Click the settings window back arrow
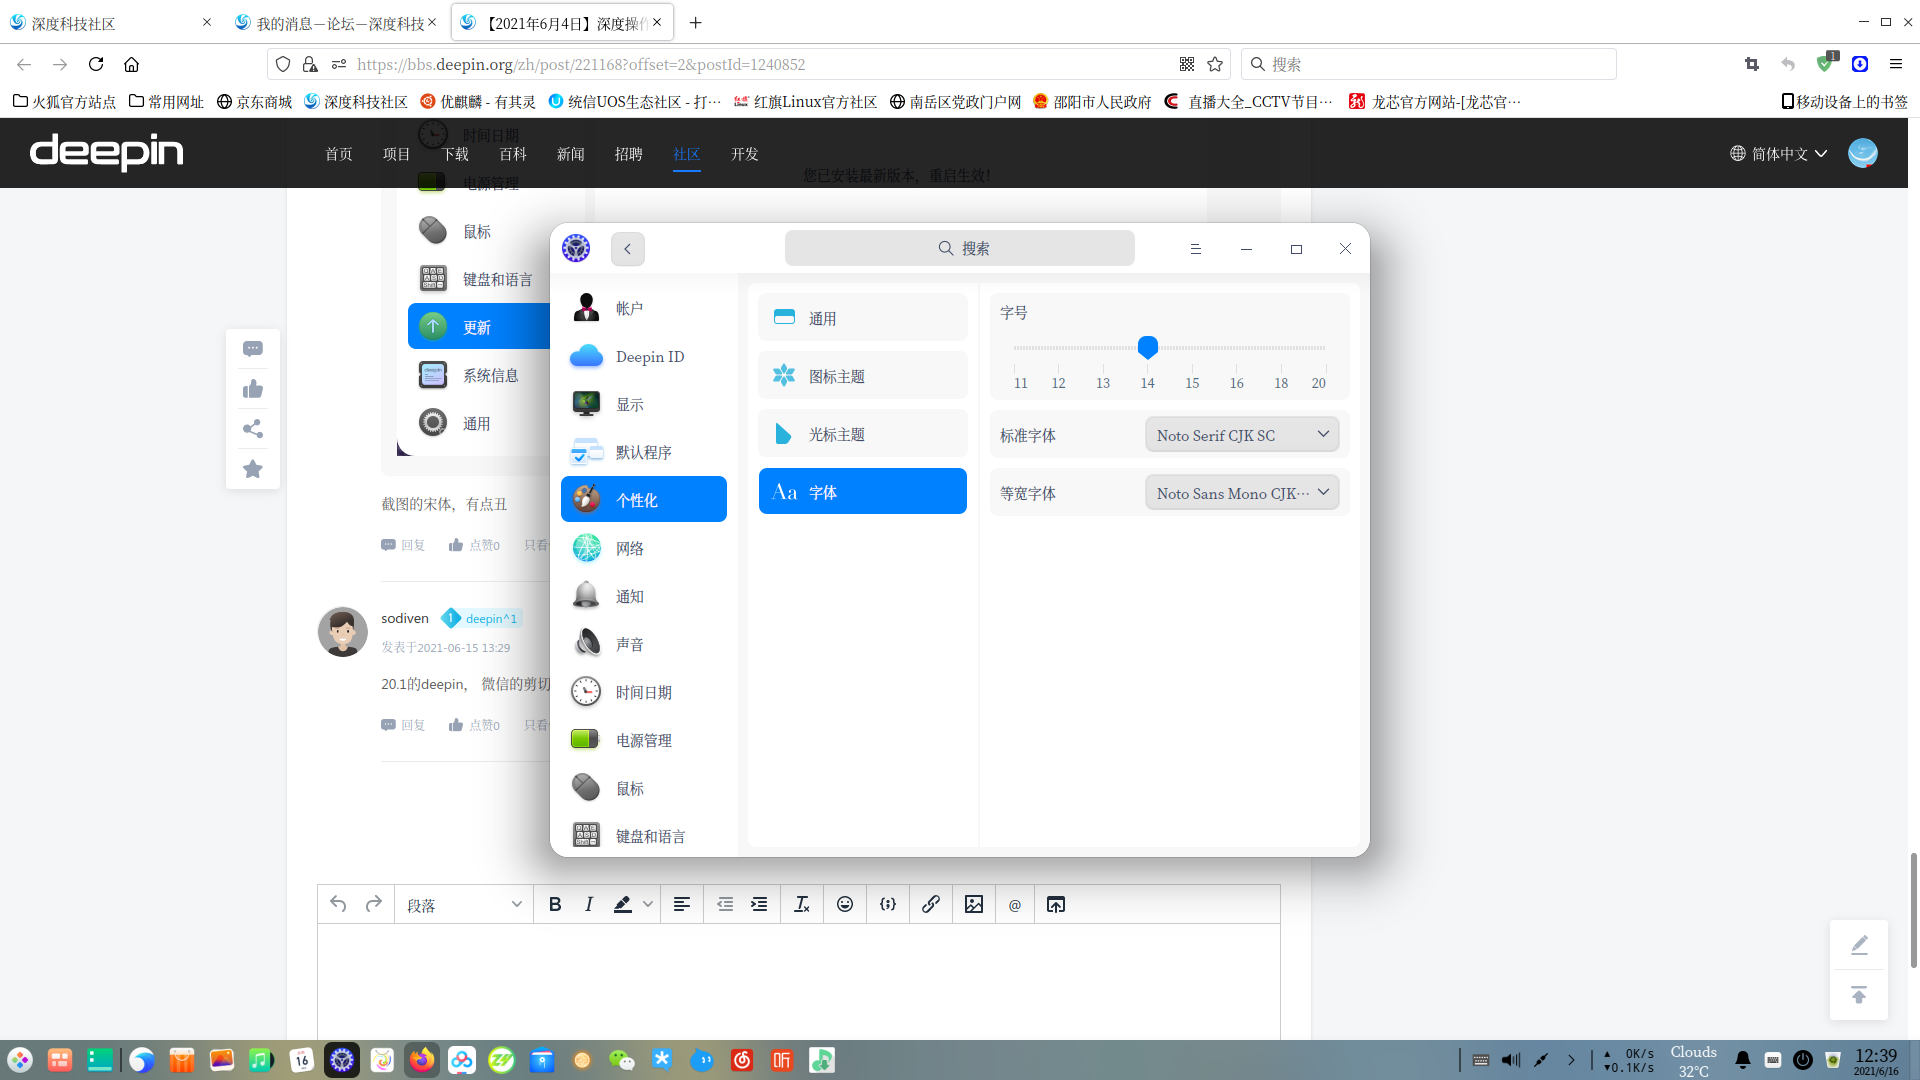Image resolution: width=1920 pixels, height=1080 pixels. (x=628, y=249)
